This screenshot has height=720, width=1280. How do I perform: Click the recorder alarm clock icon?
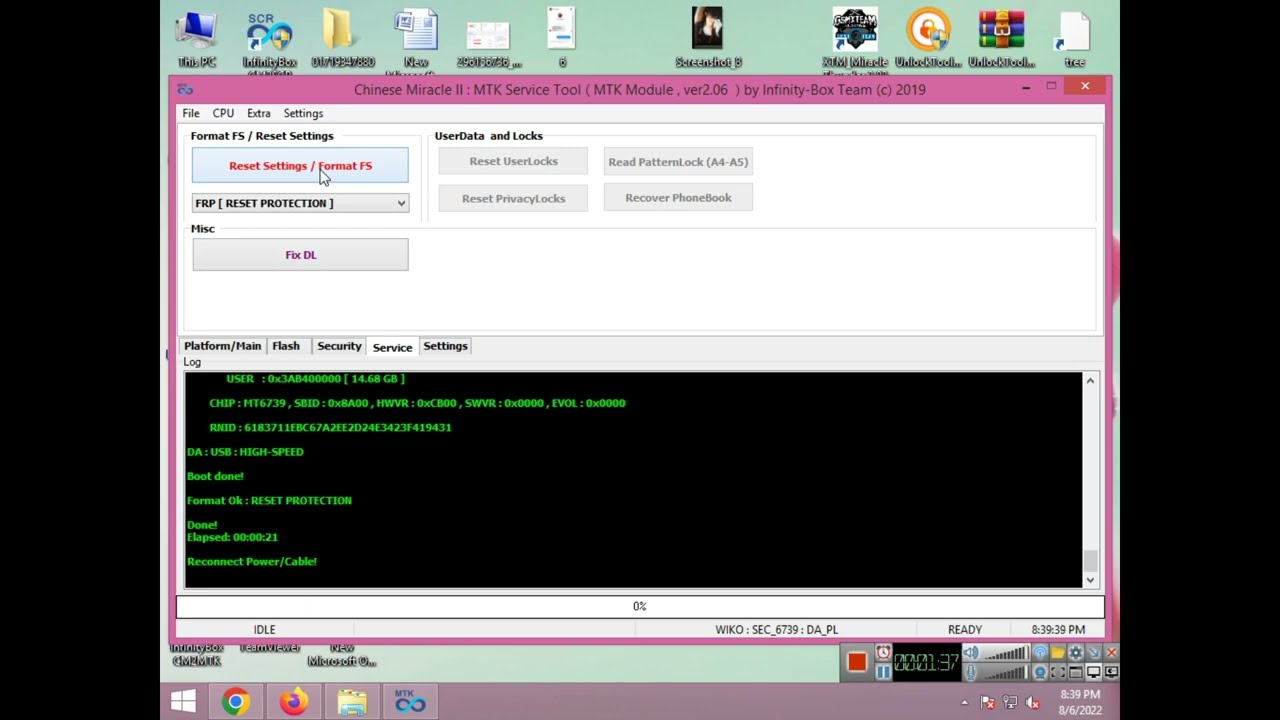point(884,652)
